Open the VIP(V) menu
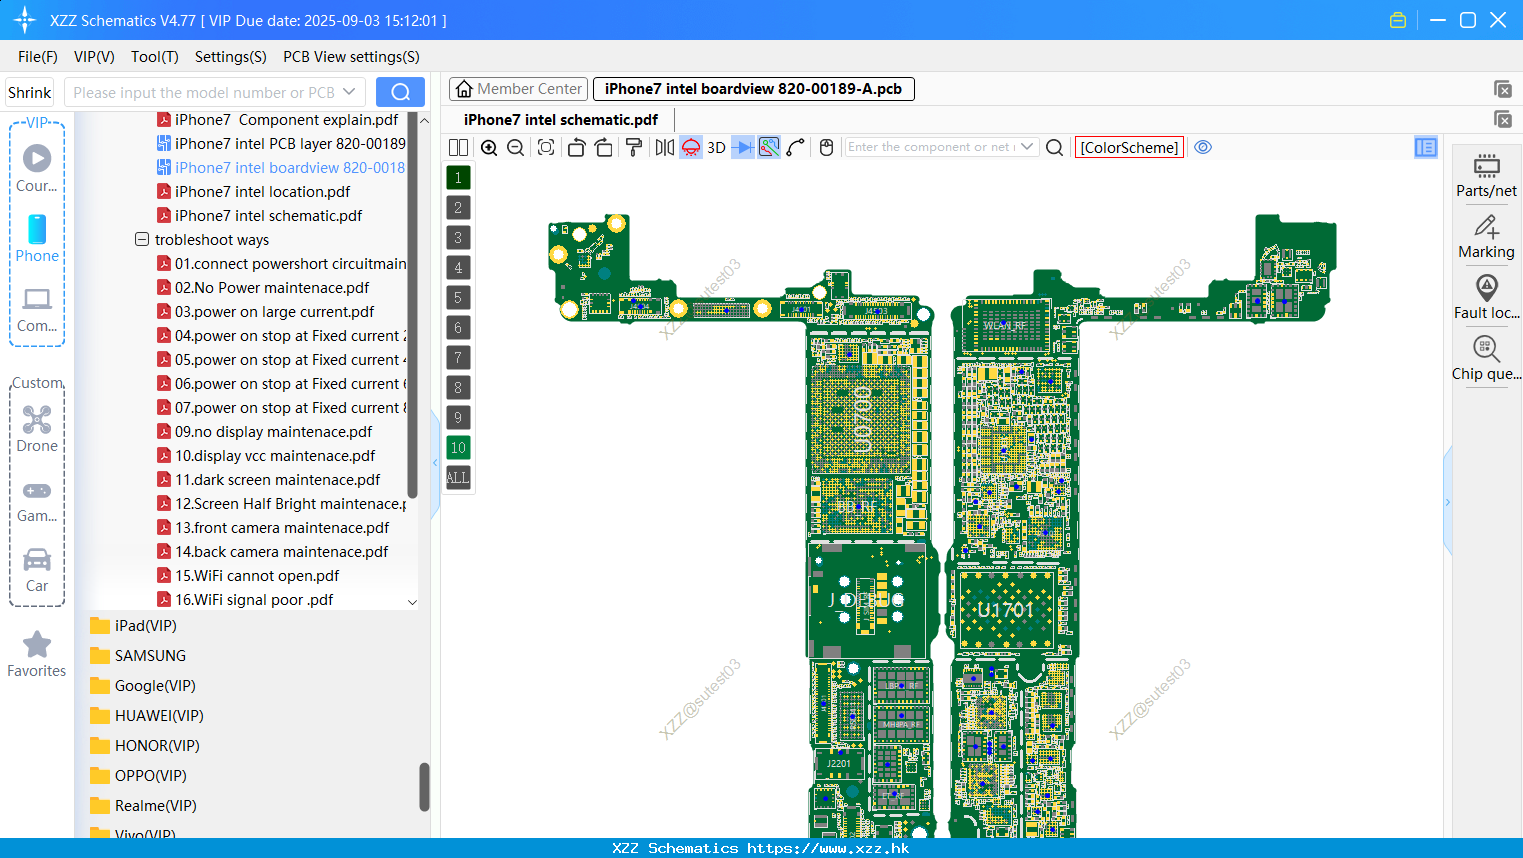Image resolution: width=1523 pixels, height=858 pixels. 94,57
